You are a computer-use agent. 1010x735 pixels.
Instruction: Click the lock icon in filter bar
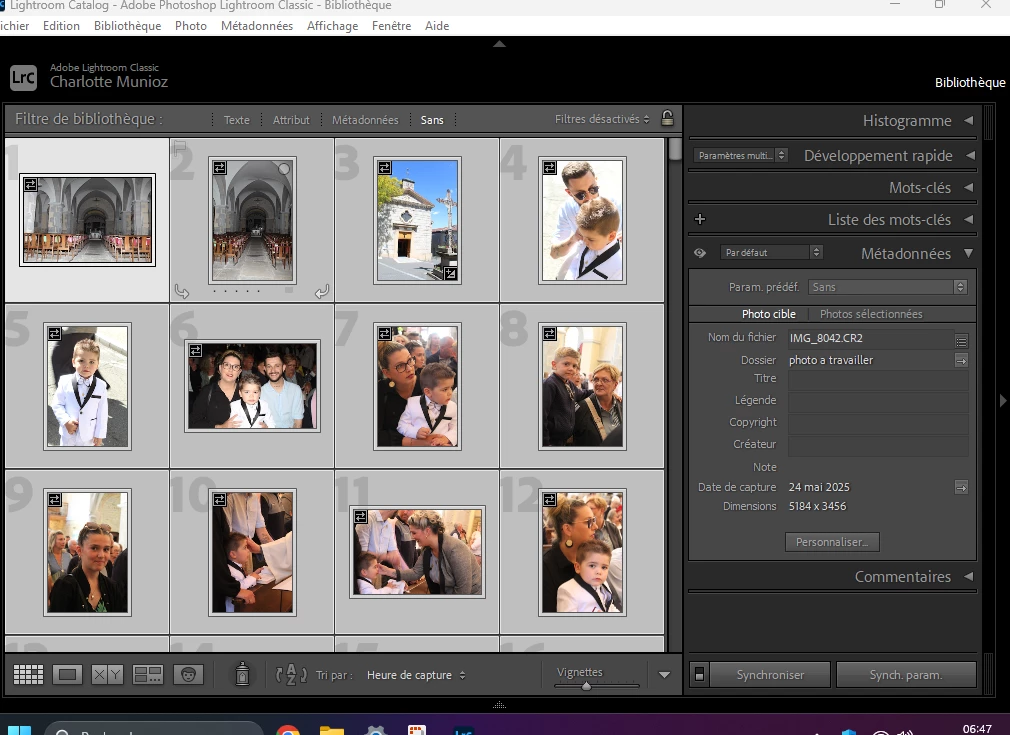[x=667, y=119]
